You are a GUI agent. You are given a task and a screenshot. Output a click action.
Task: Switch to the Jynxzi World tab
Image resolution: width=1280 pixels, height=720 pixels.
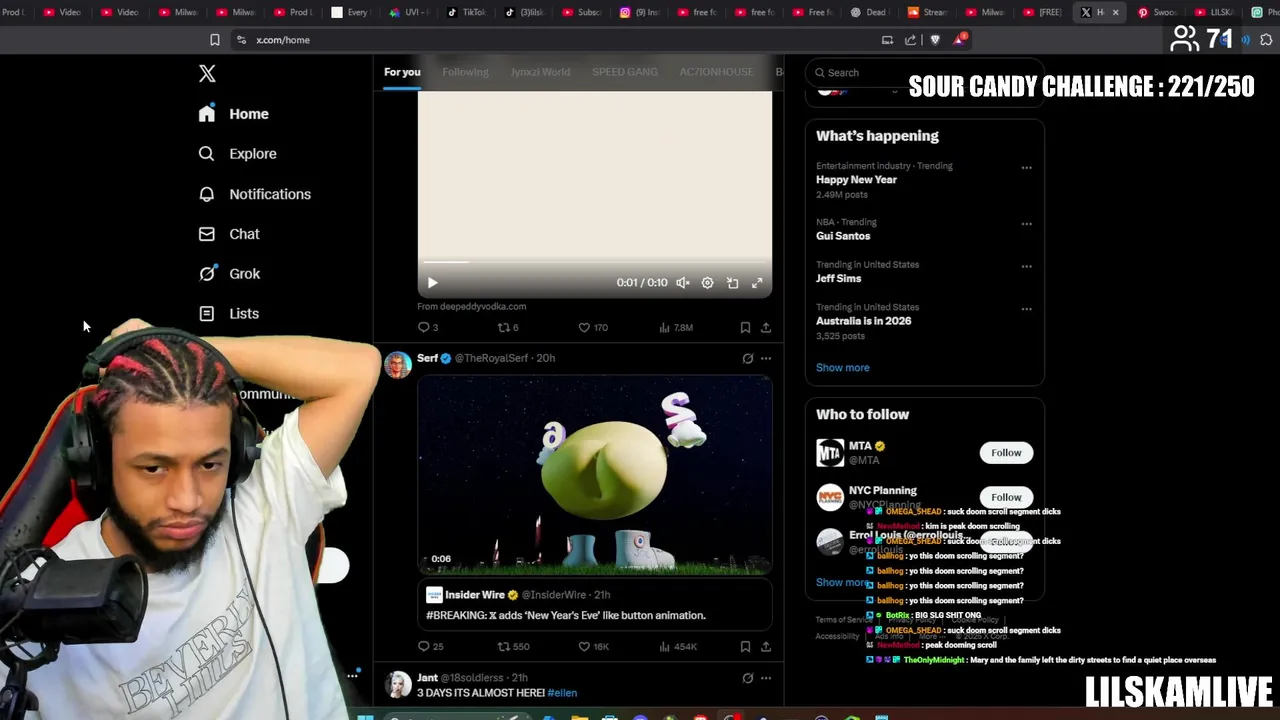(x=540, y=72)
